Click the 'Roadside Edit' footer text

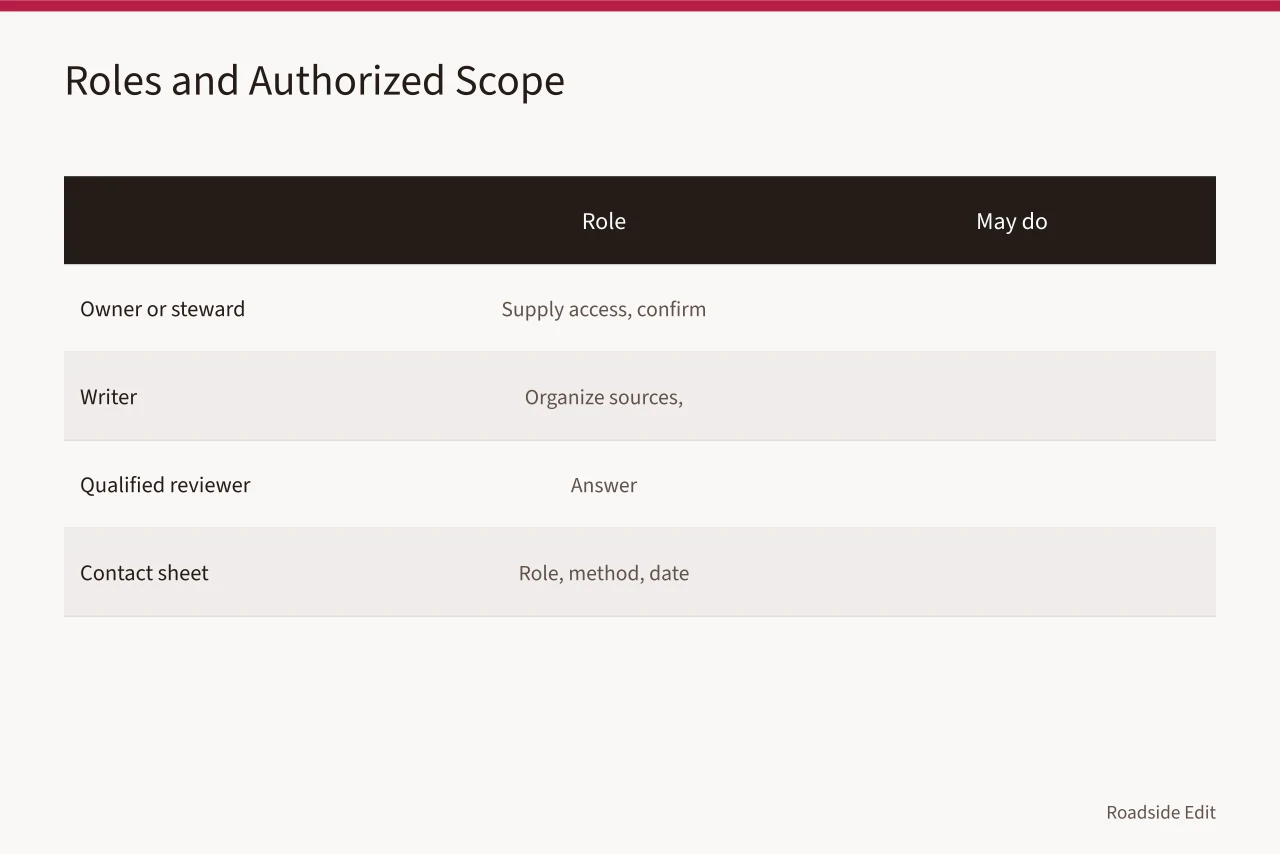[x=1161, y=812]
